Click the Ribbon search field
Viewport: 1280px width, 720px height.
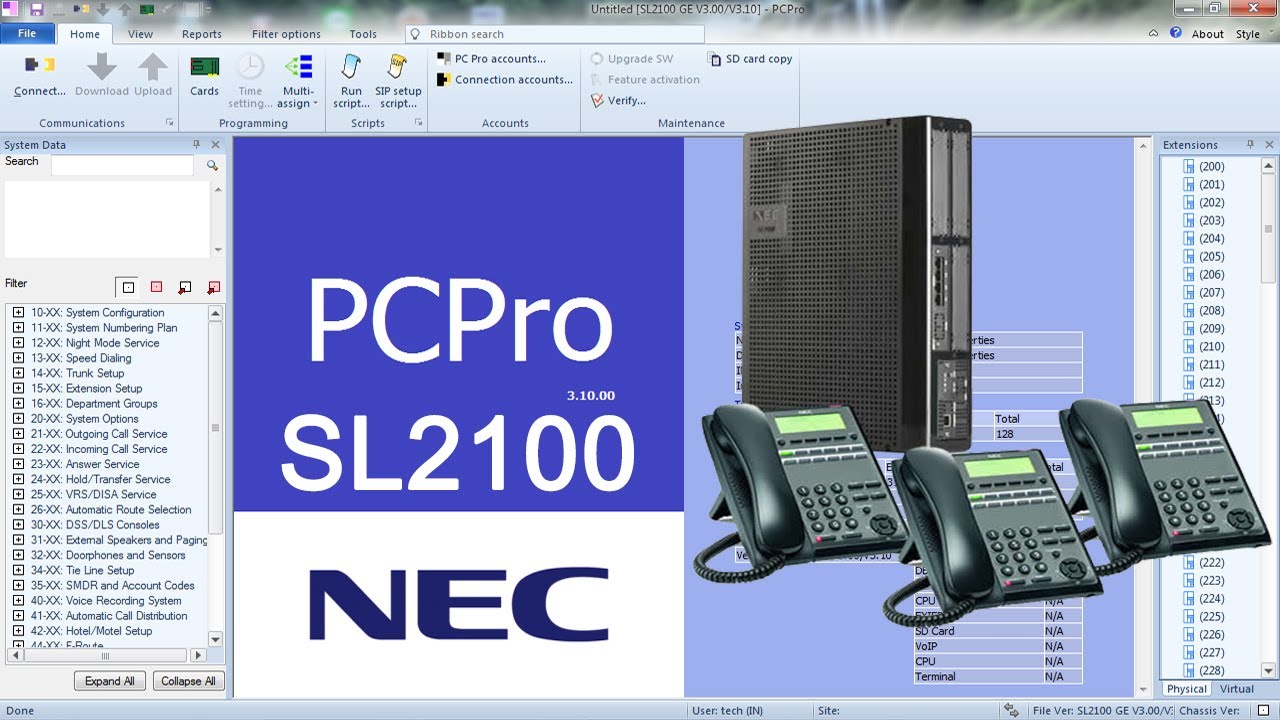555,34
